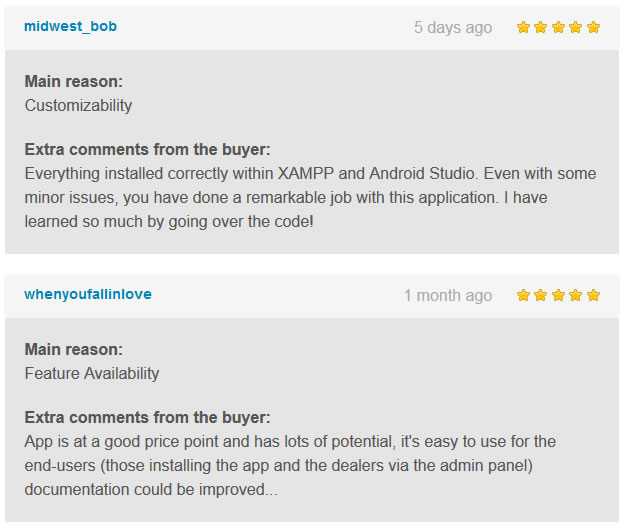Click whenyoufallinlove's review comment about documentation
Image resolution: width=626 pixels, height=529 pixels.
tap(290, 466)
